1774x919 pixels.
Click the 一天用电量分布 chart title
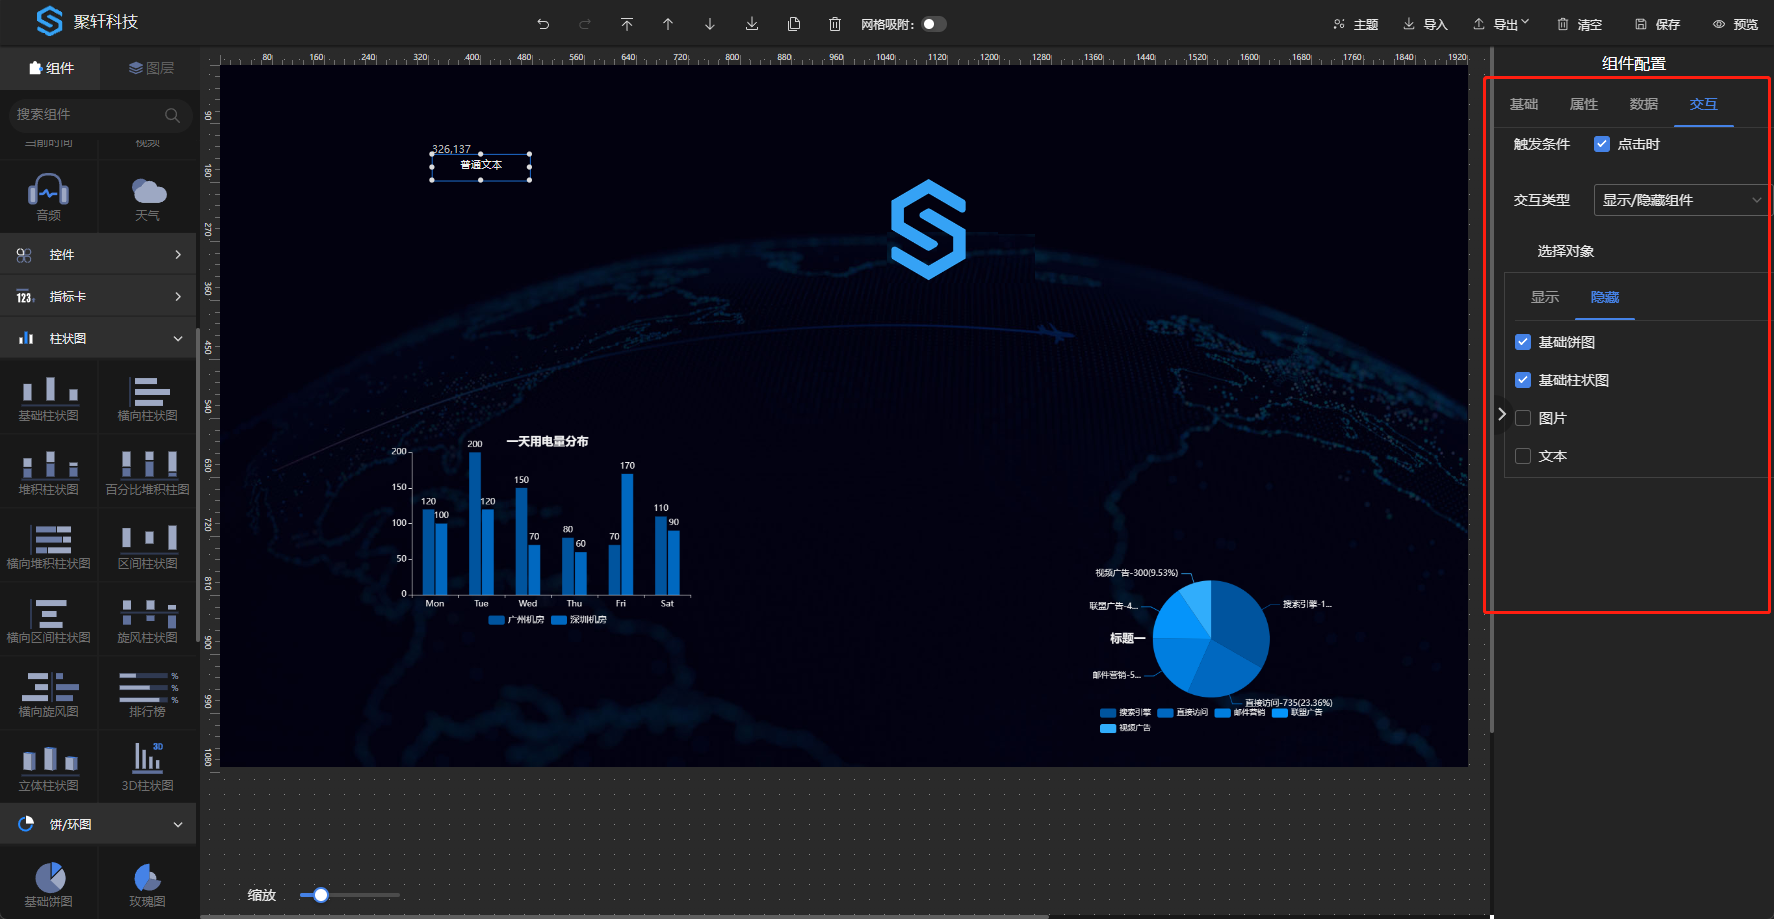(x=547, y=441)
